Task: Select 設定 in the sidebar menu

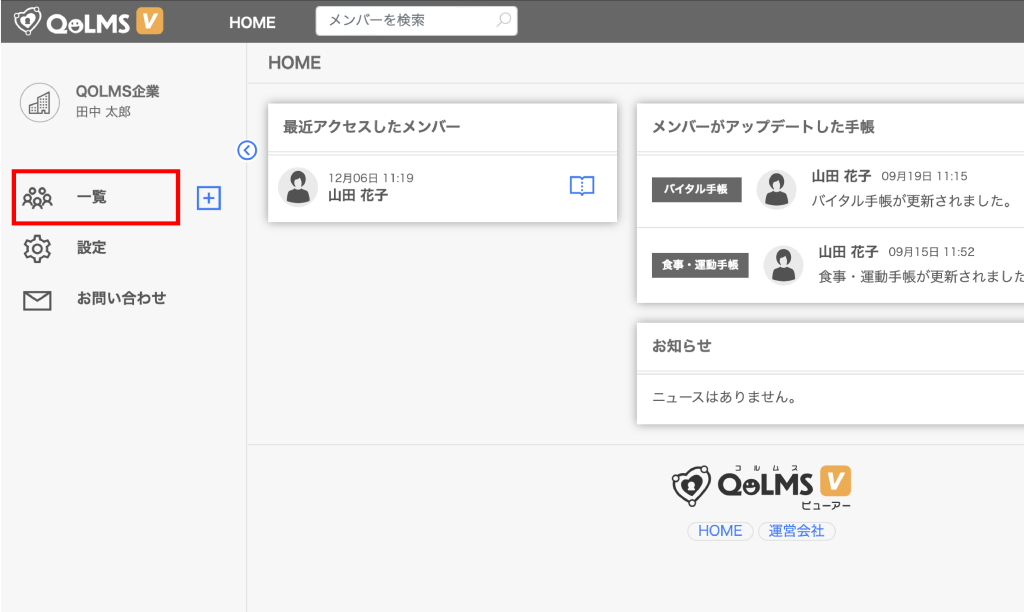Action: pyautogui.click(x=91, y=248)
